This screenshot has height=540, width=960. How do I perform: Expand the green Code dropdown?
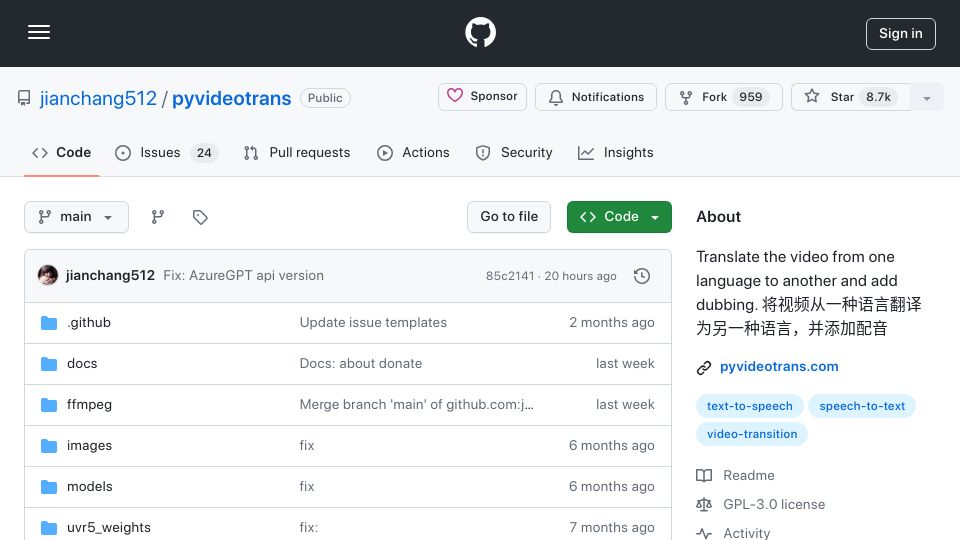(619, 217)
